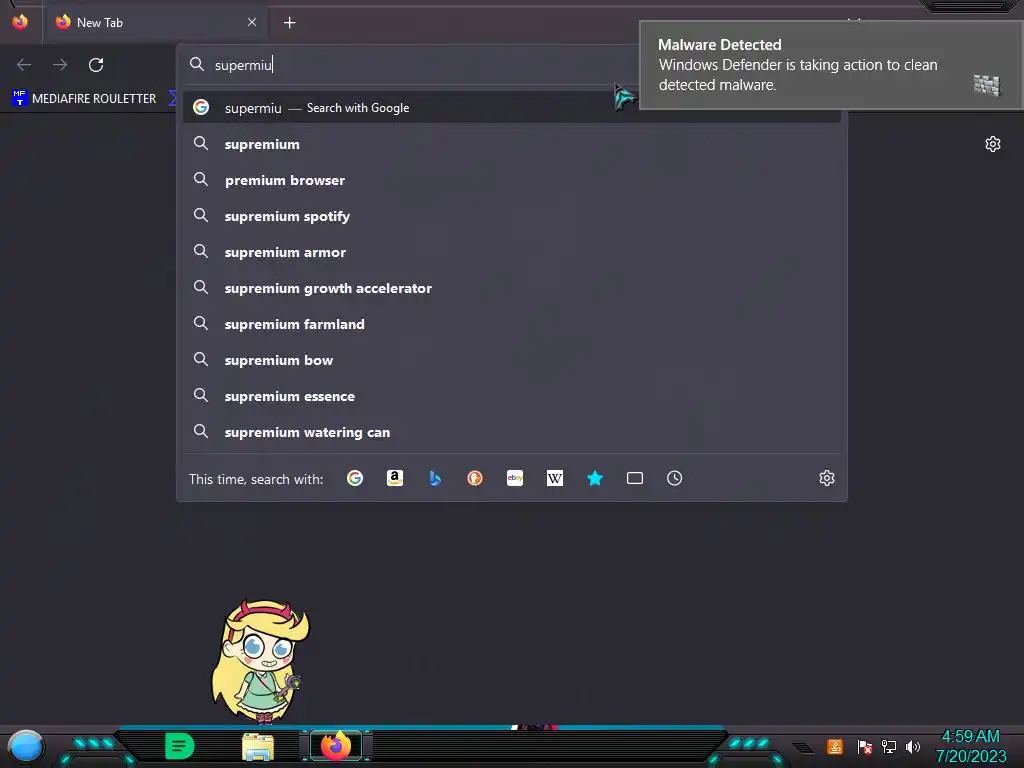The height and width of the screenshot is (768, 1024).
Task: Pick 'supremium farmland' suggestion
Action: click(512, 324)
